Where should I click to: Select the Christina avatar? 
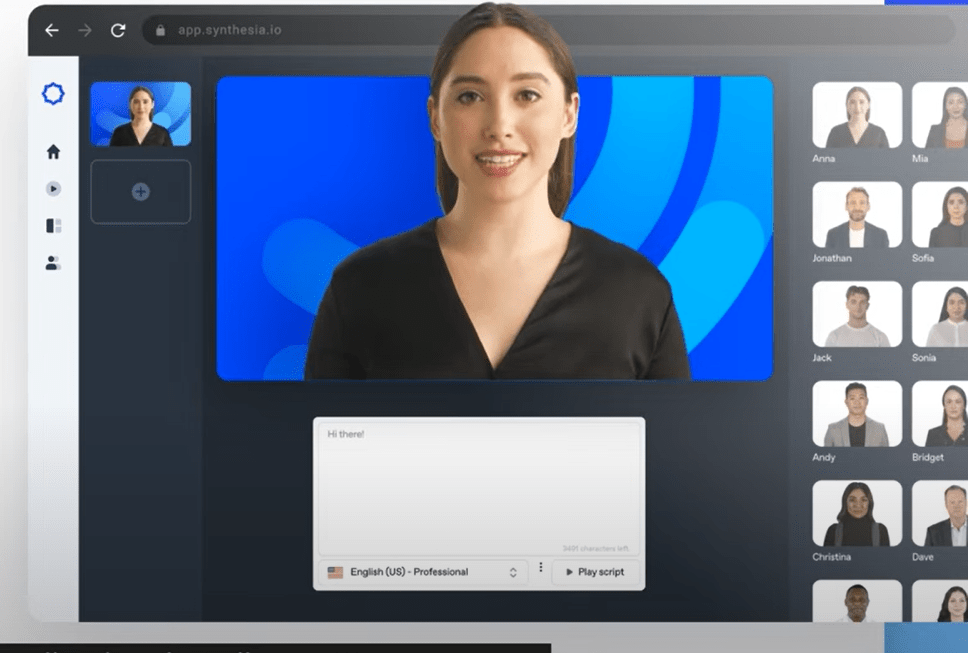[x=856, y=513]
